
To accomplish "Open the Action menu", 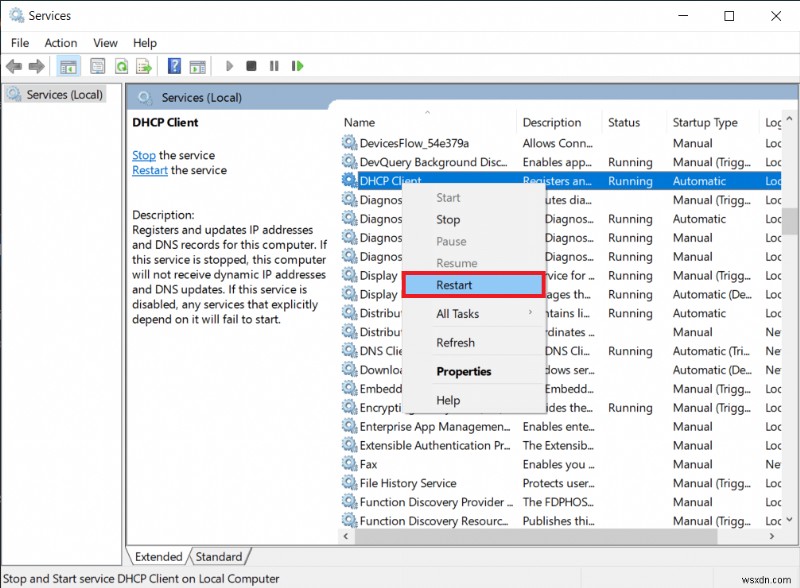I will [x=60, y=43].
